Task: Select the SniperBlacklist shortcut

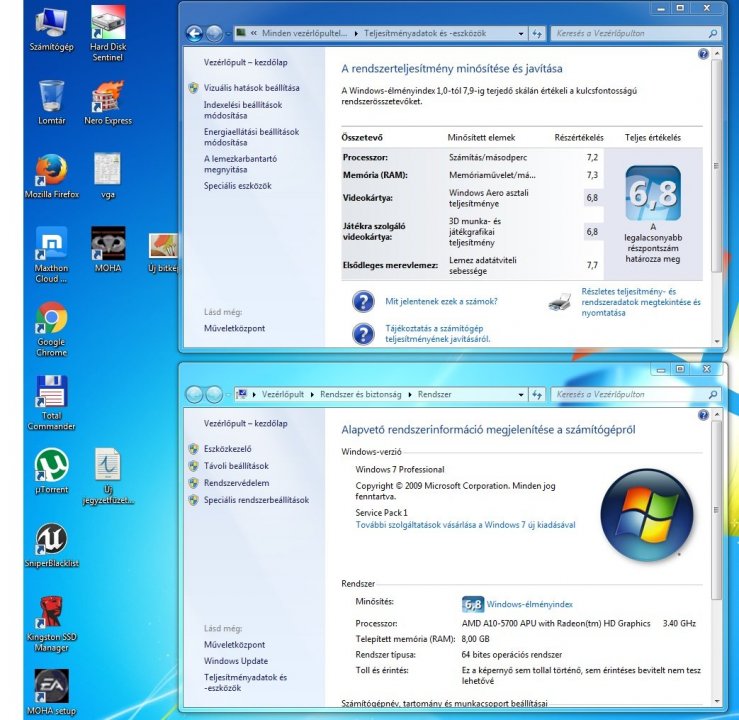Action: [x=51, y=545]
